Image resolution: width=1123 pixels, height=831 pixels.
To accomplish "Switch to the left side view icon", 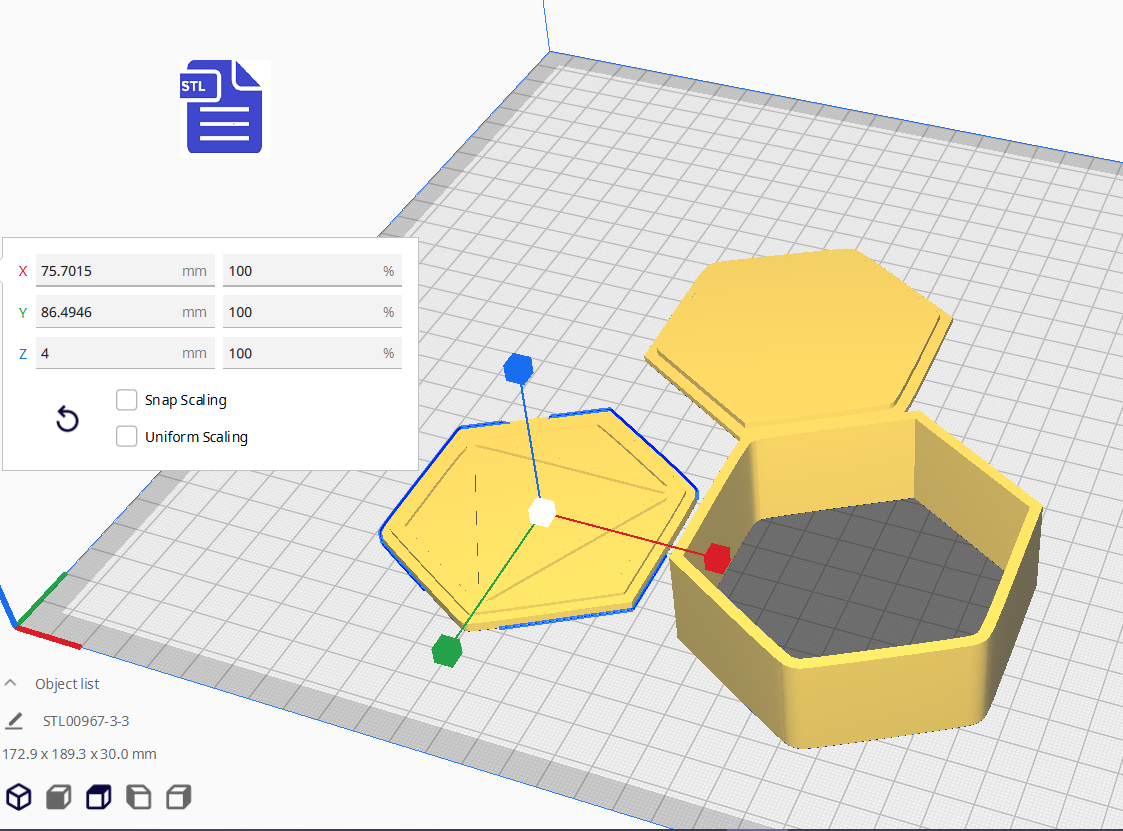I will [138, 797].
